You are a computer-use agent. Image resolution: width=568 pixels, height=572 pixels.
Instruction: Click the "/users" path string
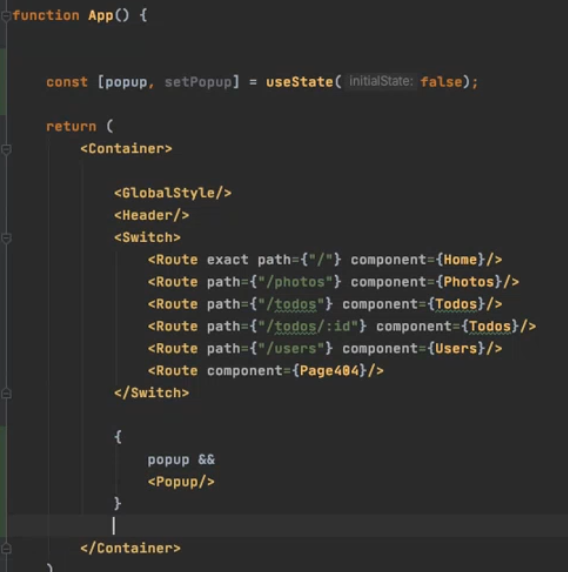coord(291,349)
